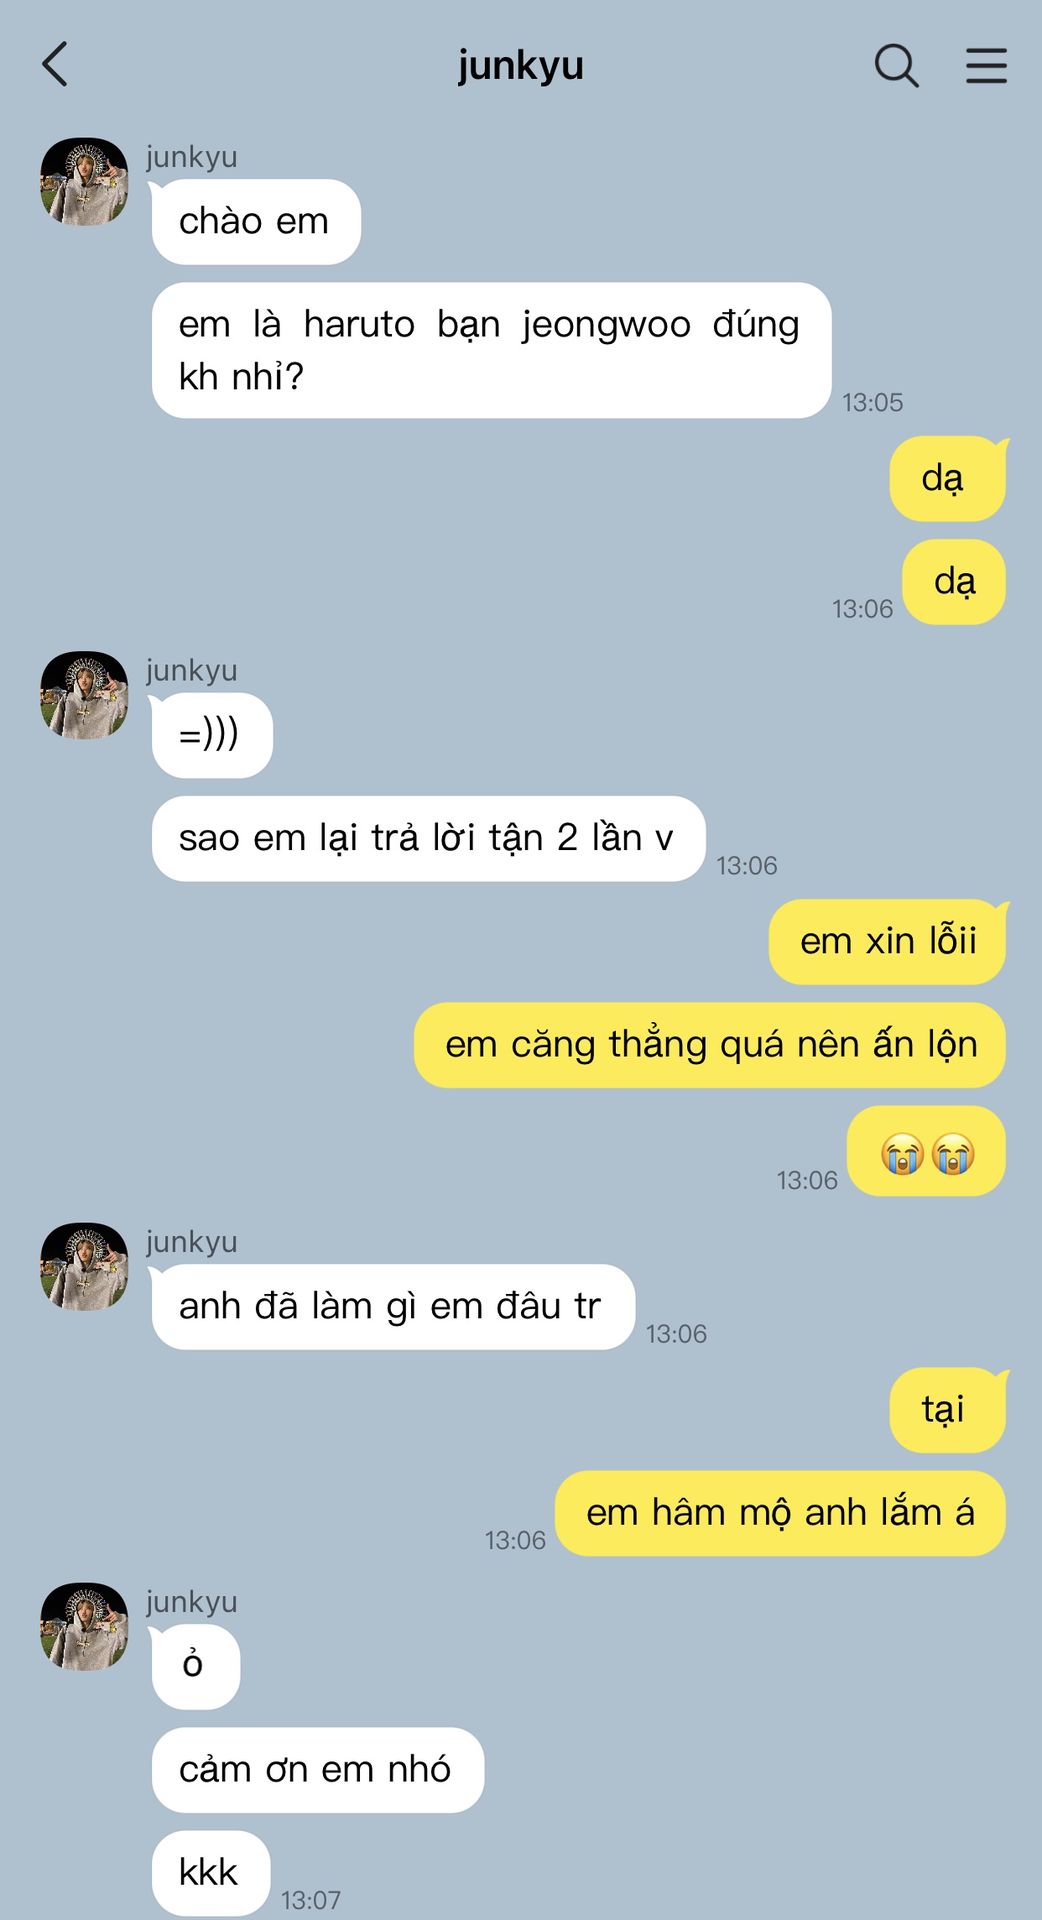The height and width of the screenshot is (1920, 1042).
Task: Tap the second 'dạ' bubble sent 13:06
Action: tap(954, 582)
